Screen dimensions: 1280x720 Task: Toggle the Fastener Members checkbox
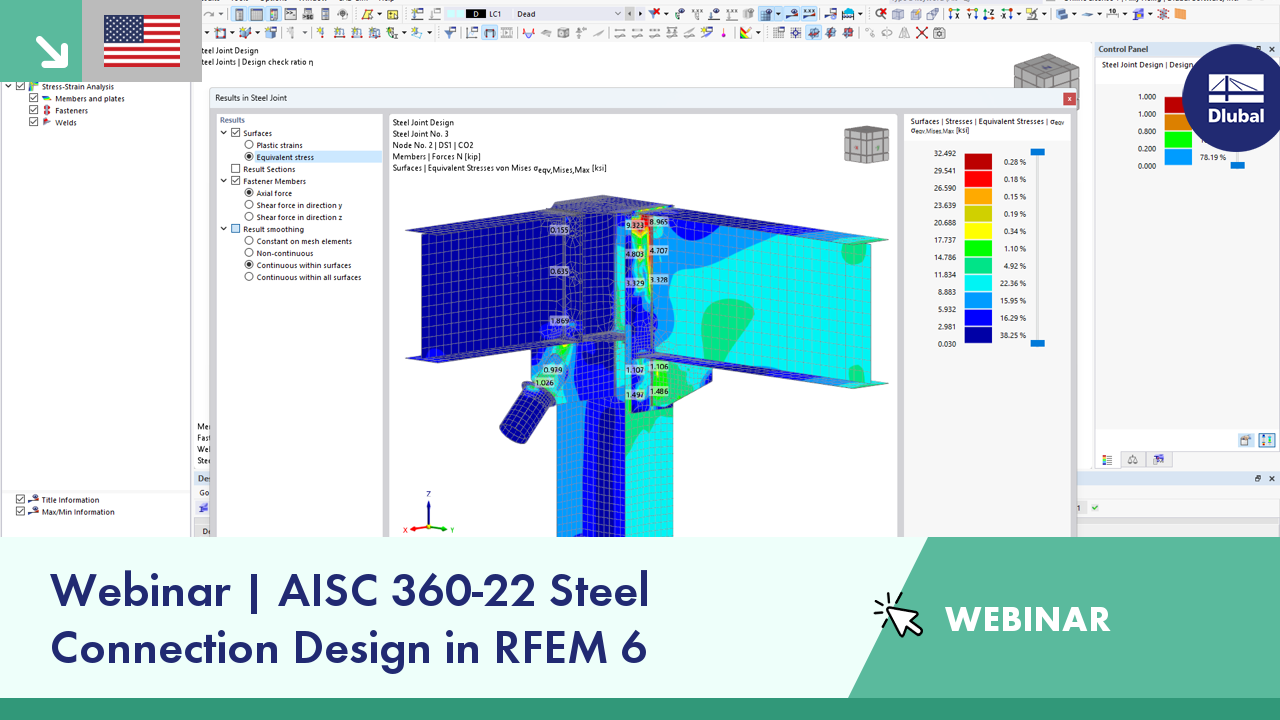236,181
